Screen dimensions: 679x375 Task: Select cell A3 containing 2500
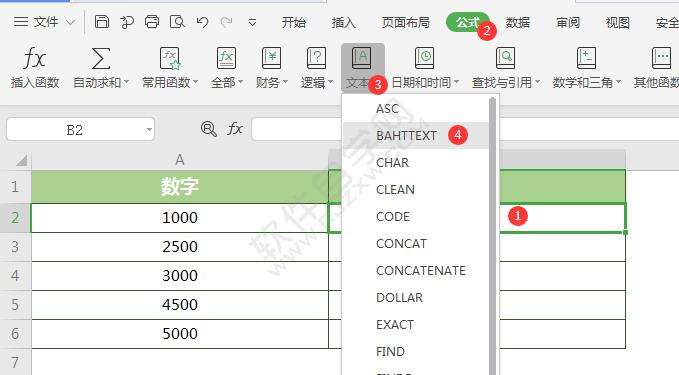click(180, 247)
